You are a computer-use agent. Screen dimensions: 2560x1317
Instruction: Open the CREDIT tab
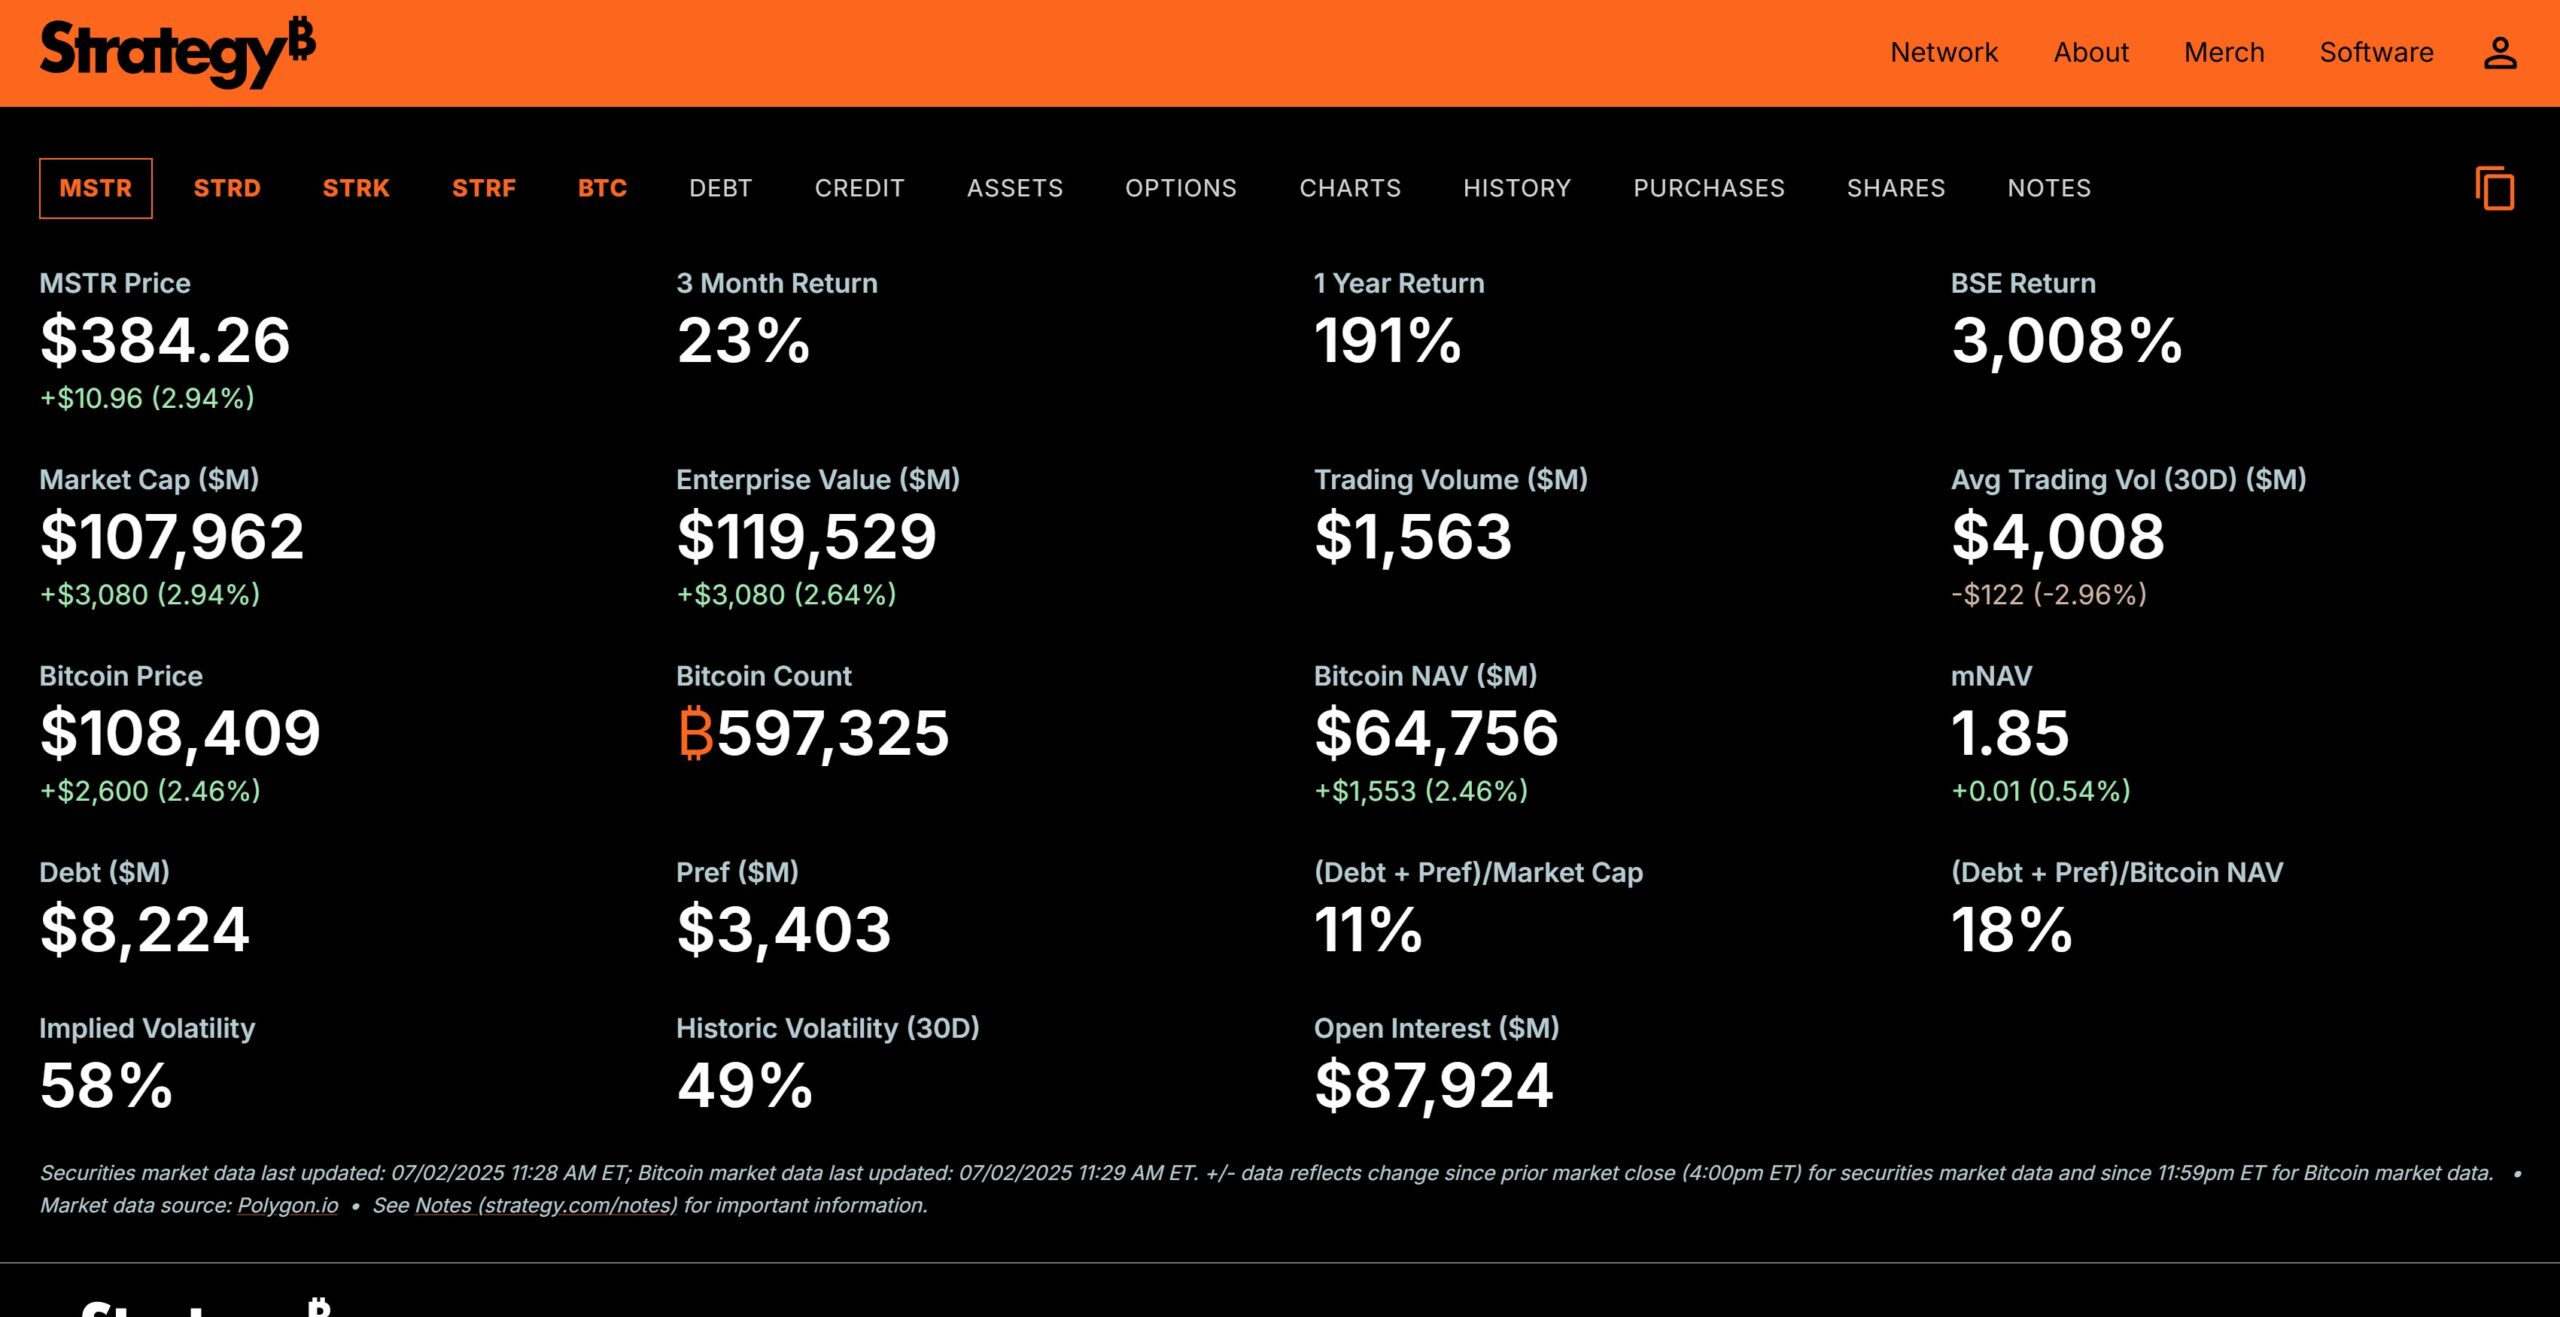point(860,188)
